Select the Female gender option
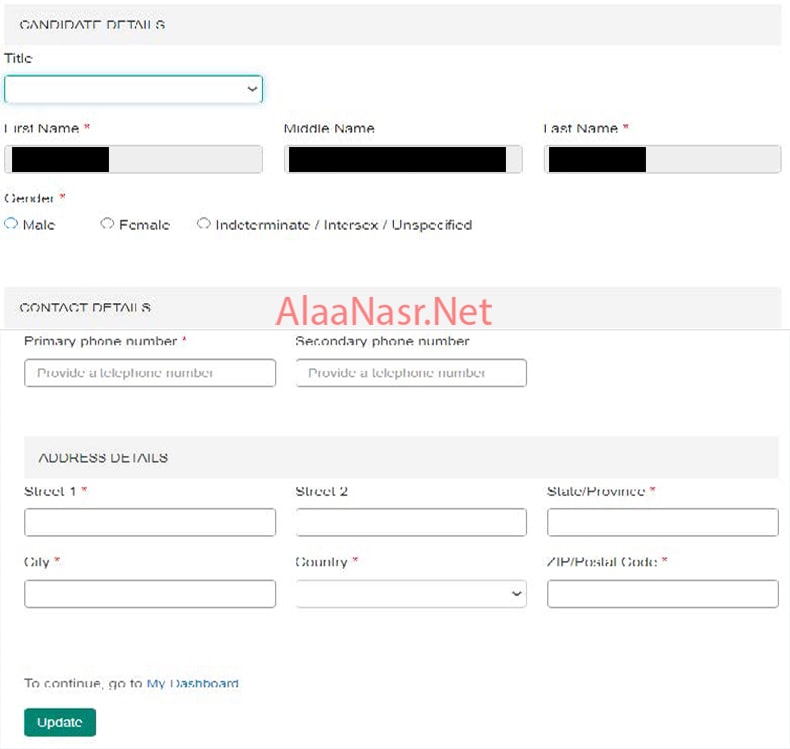 click(x=107, y=225)
